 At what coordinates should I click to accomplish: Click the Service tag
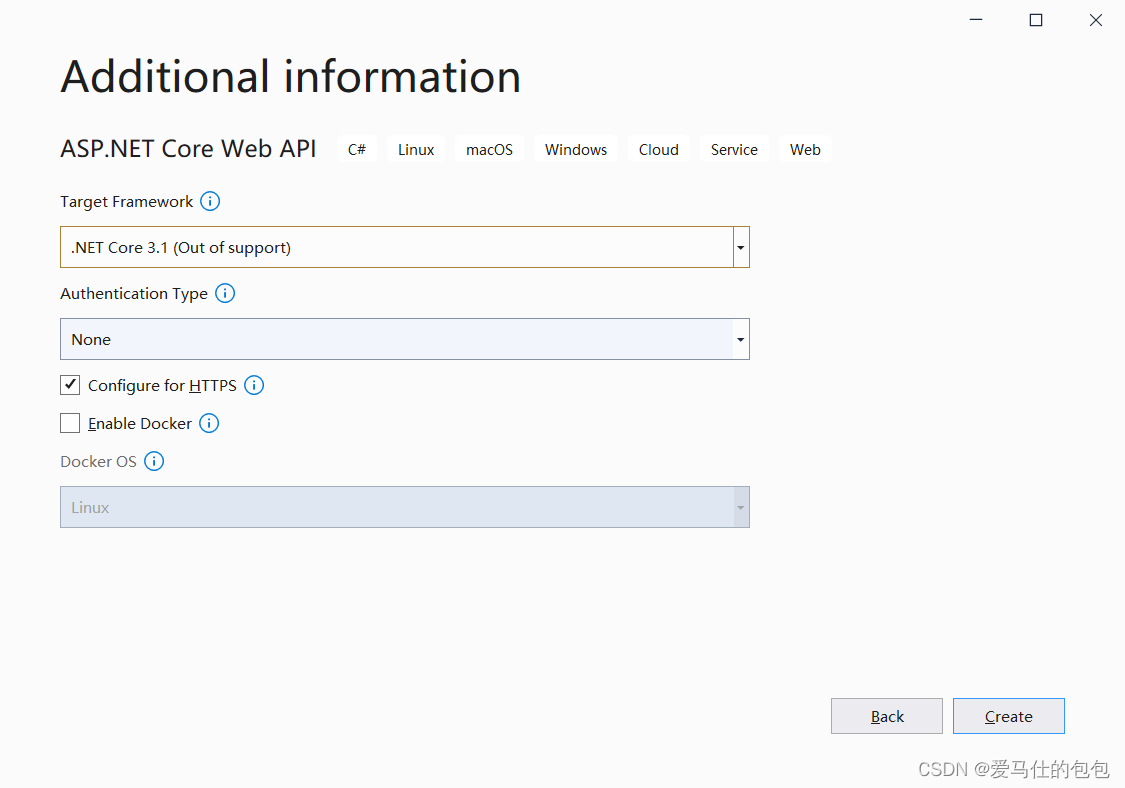pos(734,149)
